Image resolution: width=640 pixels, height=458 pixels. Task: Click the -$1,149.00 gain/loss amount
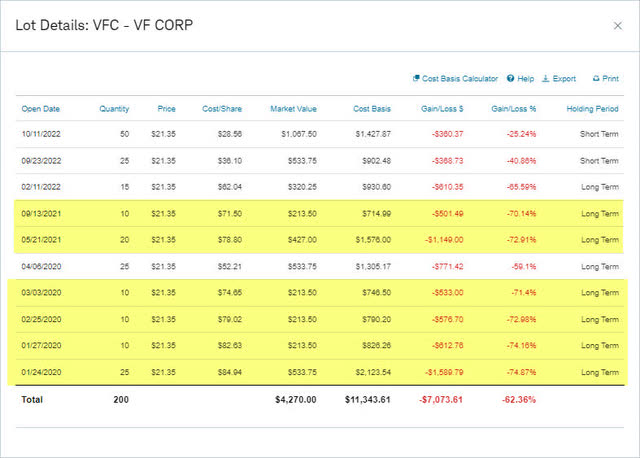click(444, 240)
